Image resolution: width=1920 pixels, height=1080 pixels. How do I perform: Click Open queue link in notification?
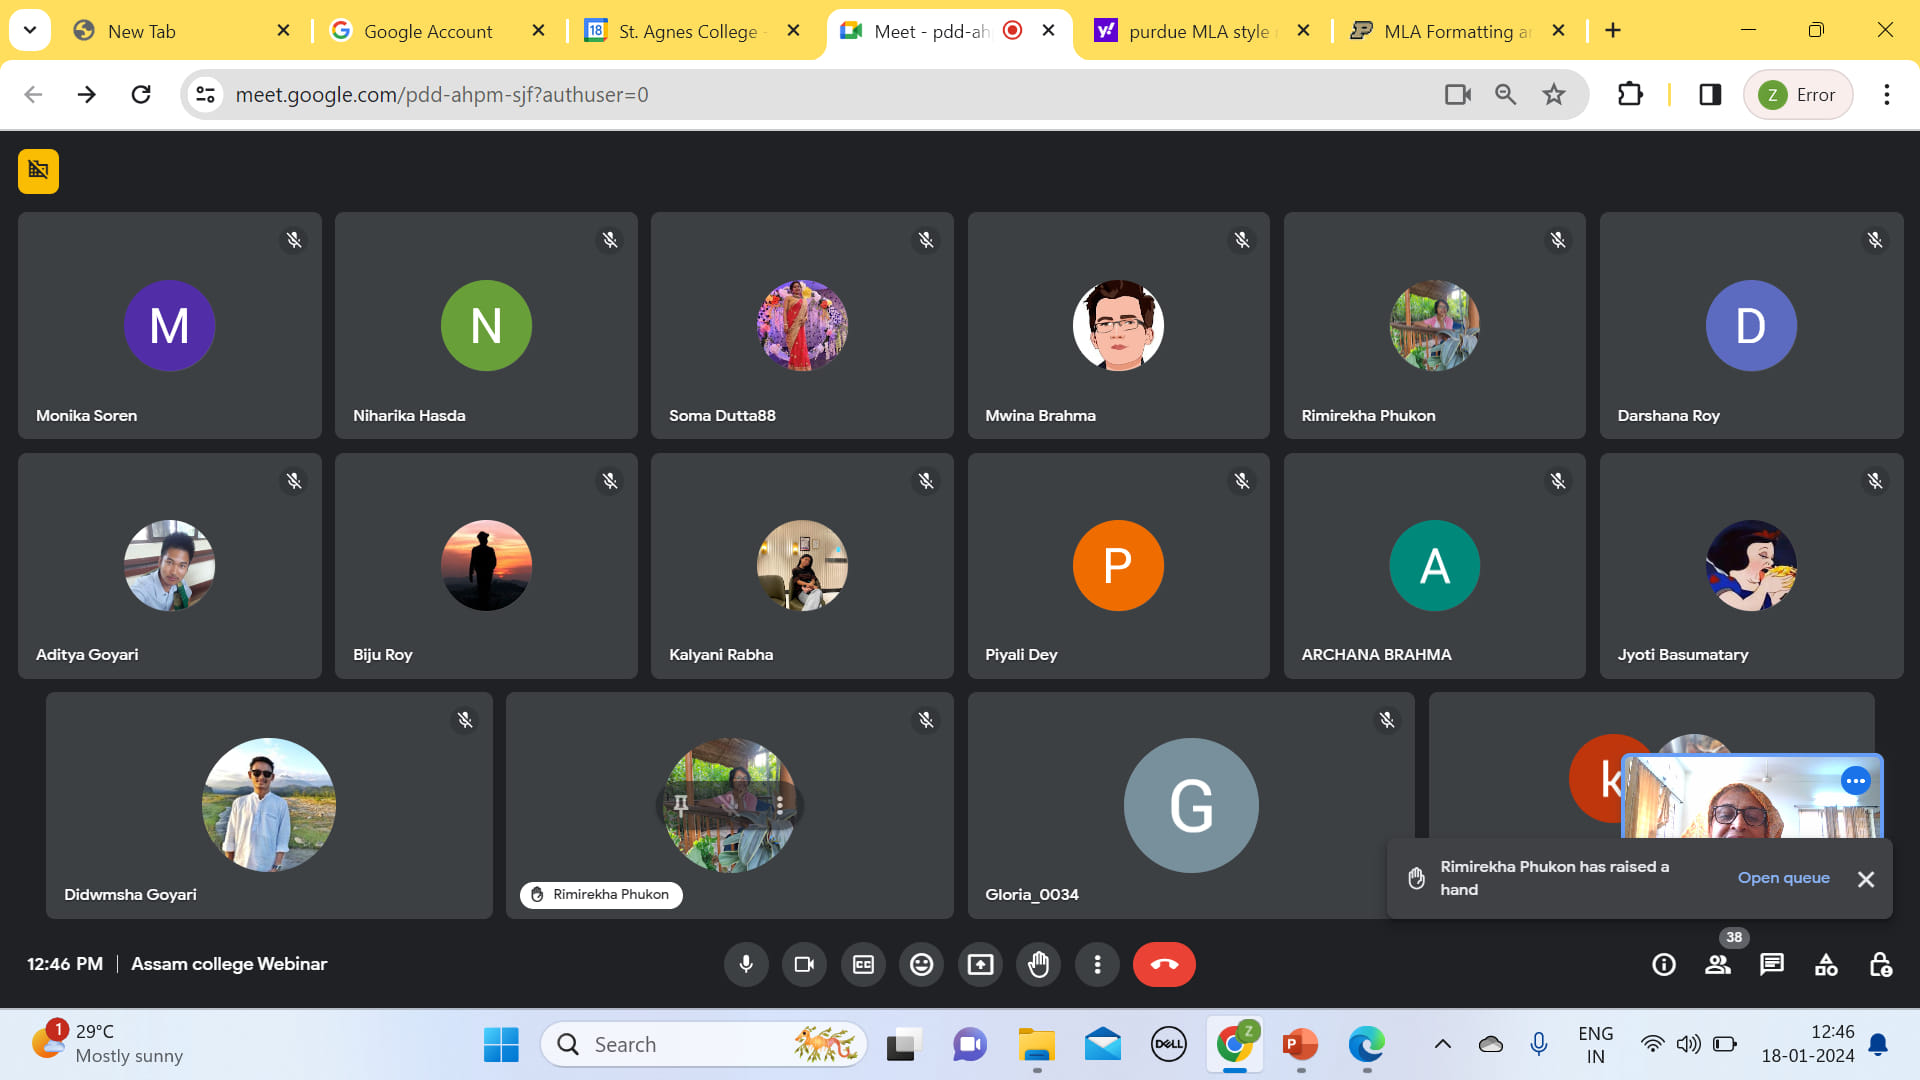tap(1783, 878)
